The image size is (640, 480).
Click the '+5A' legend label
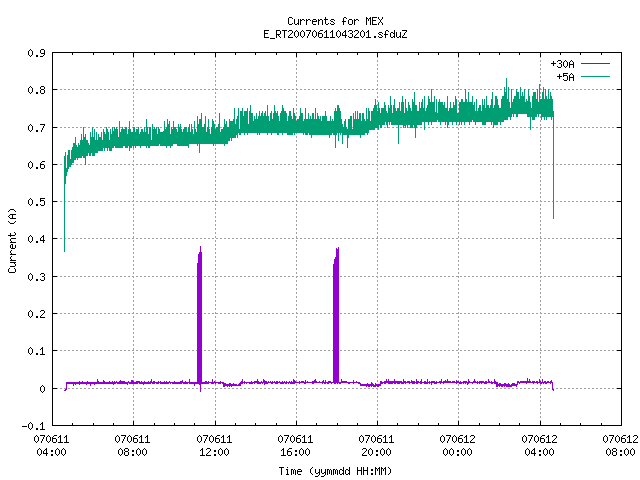tap(565, 77)
